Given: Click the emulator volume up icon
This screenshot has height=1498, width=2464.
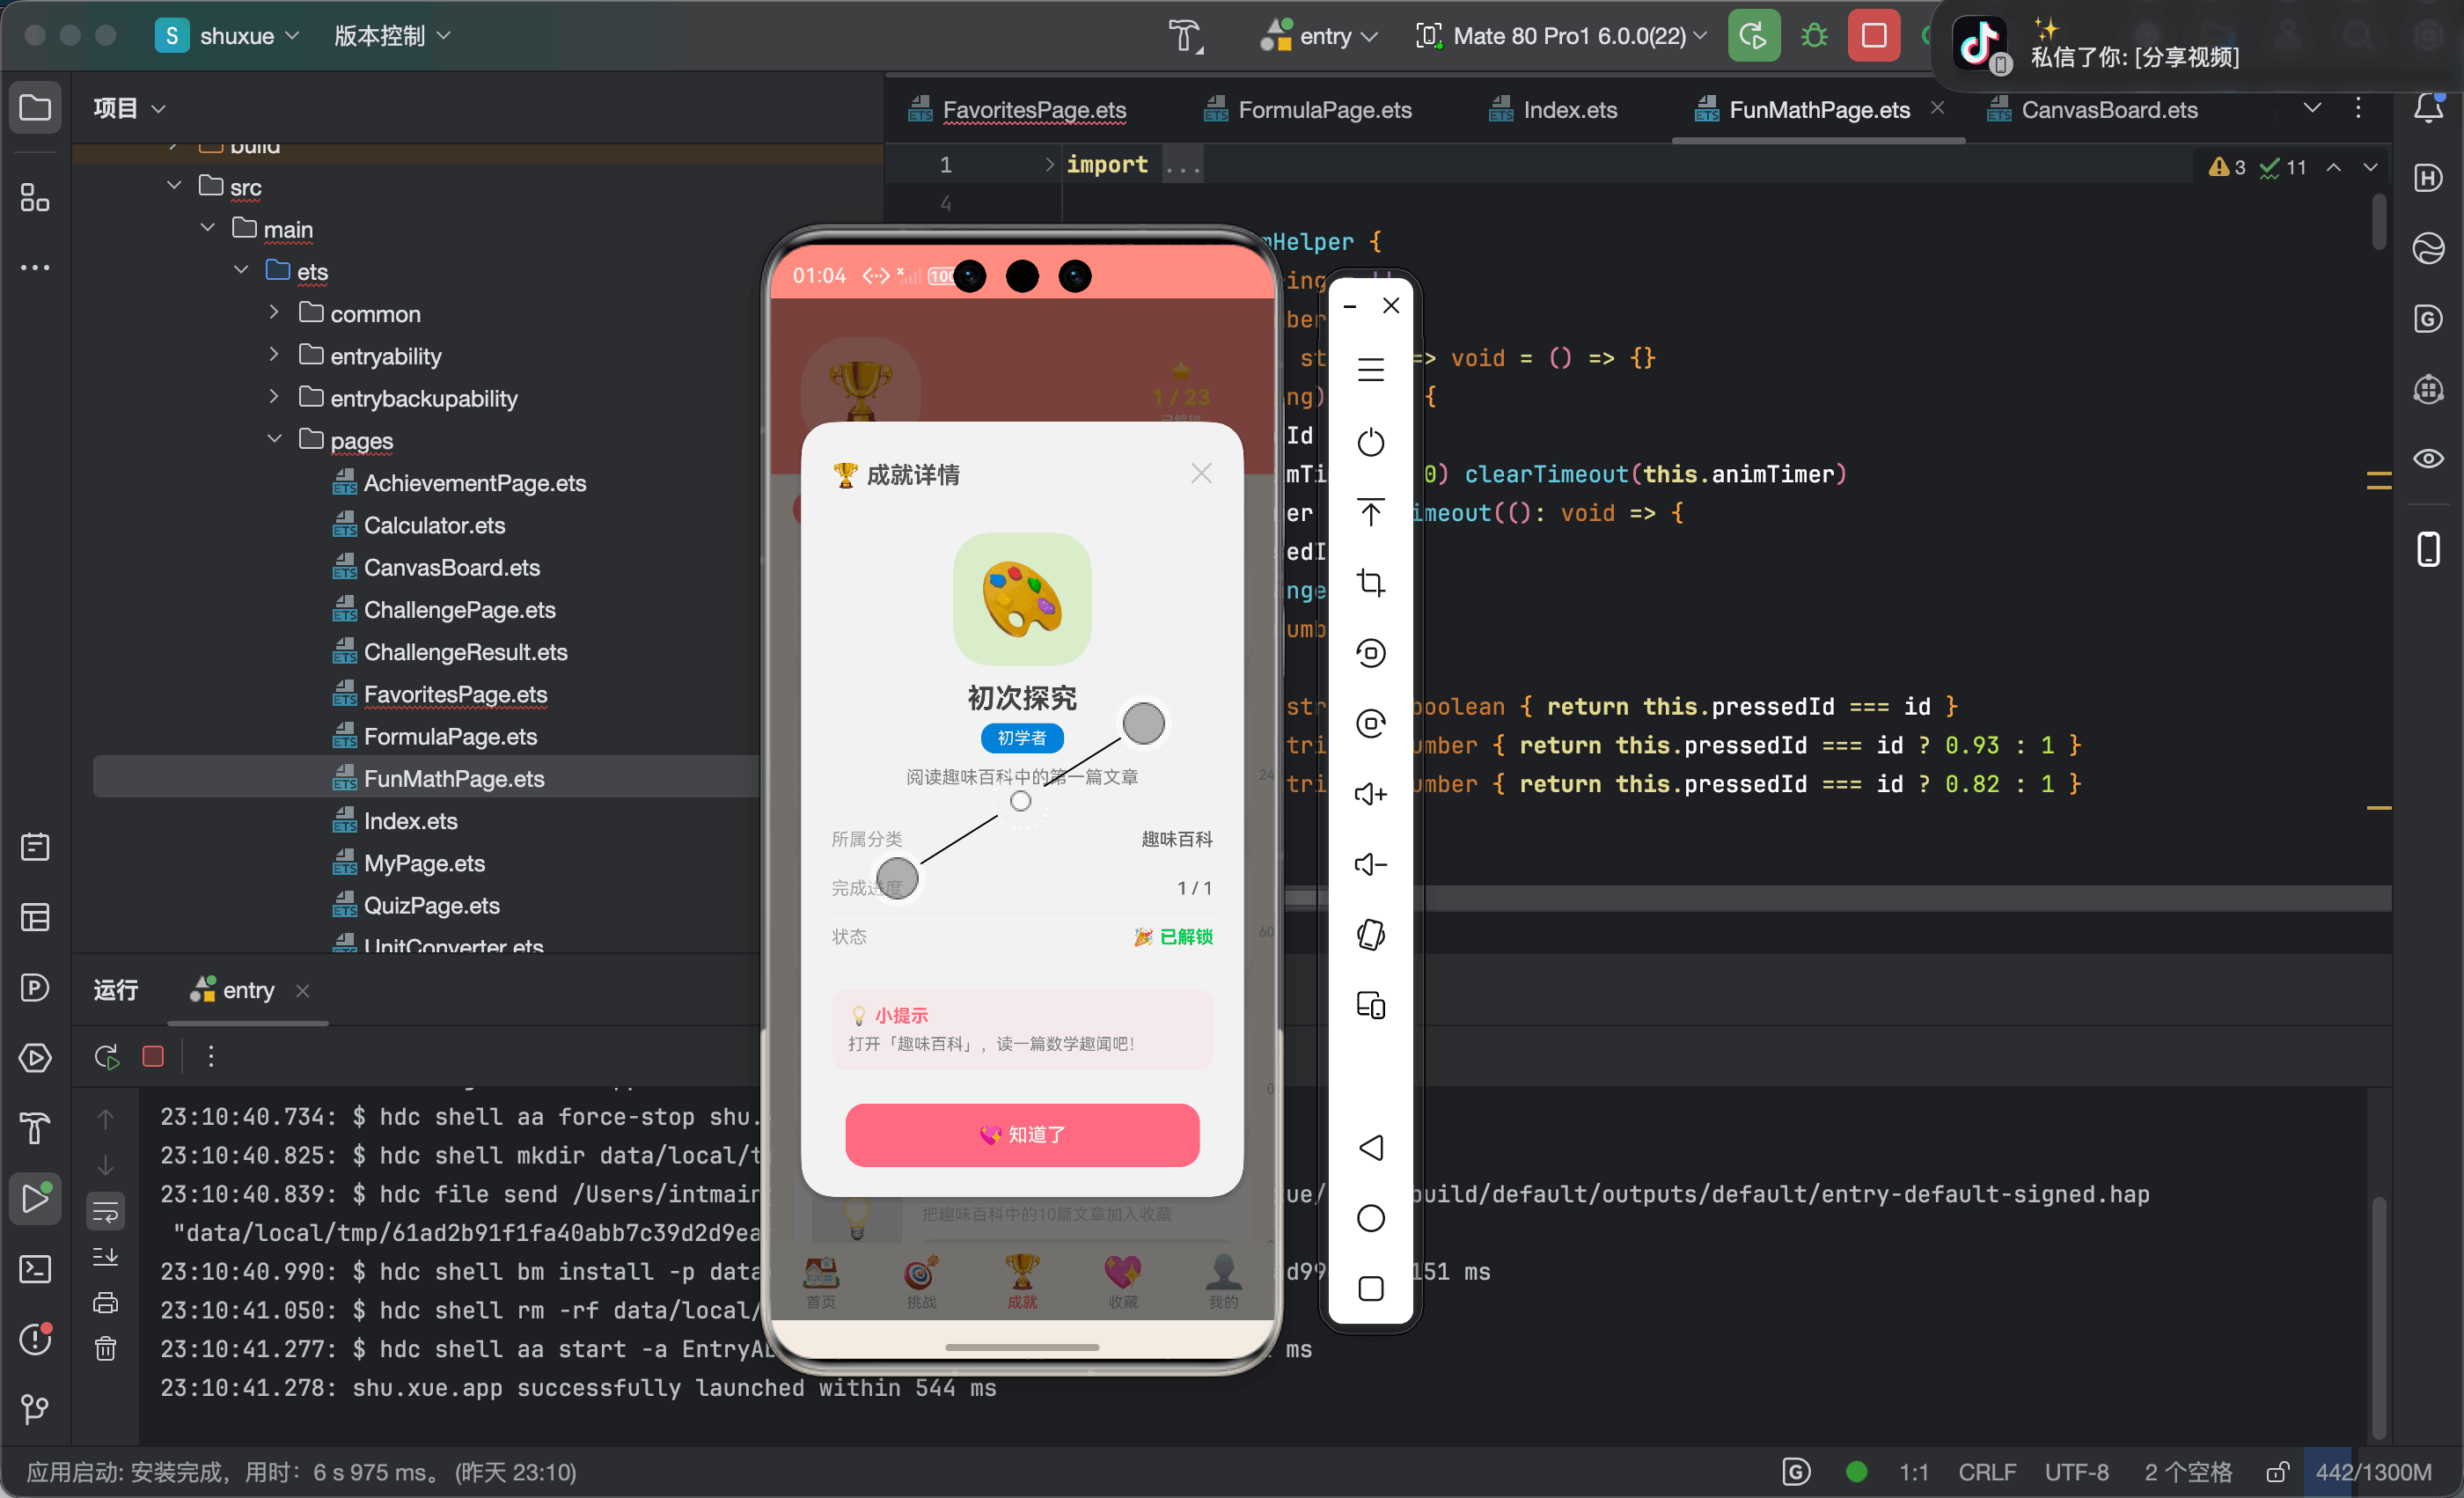Looking at the screenshot, I should (x=1370, y=794).
